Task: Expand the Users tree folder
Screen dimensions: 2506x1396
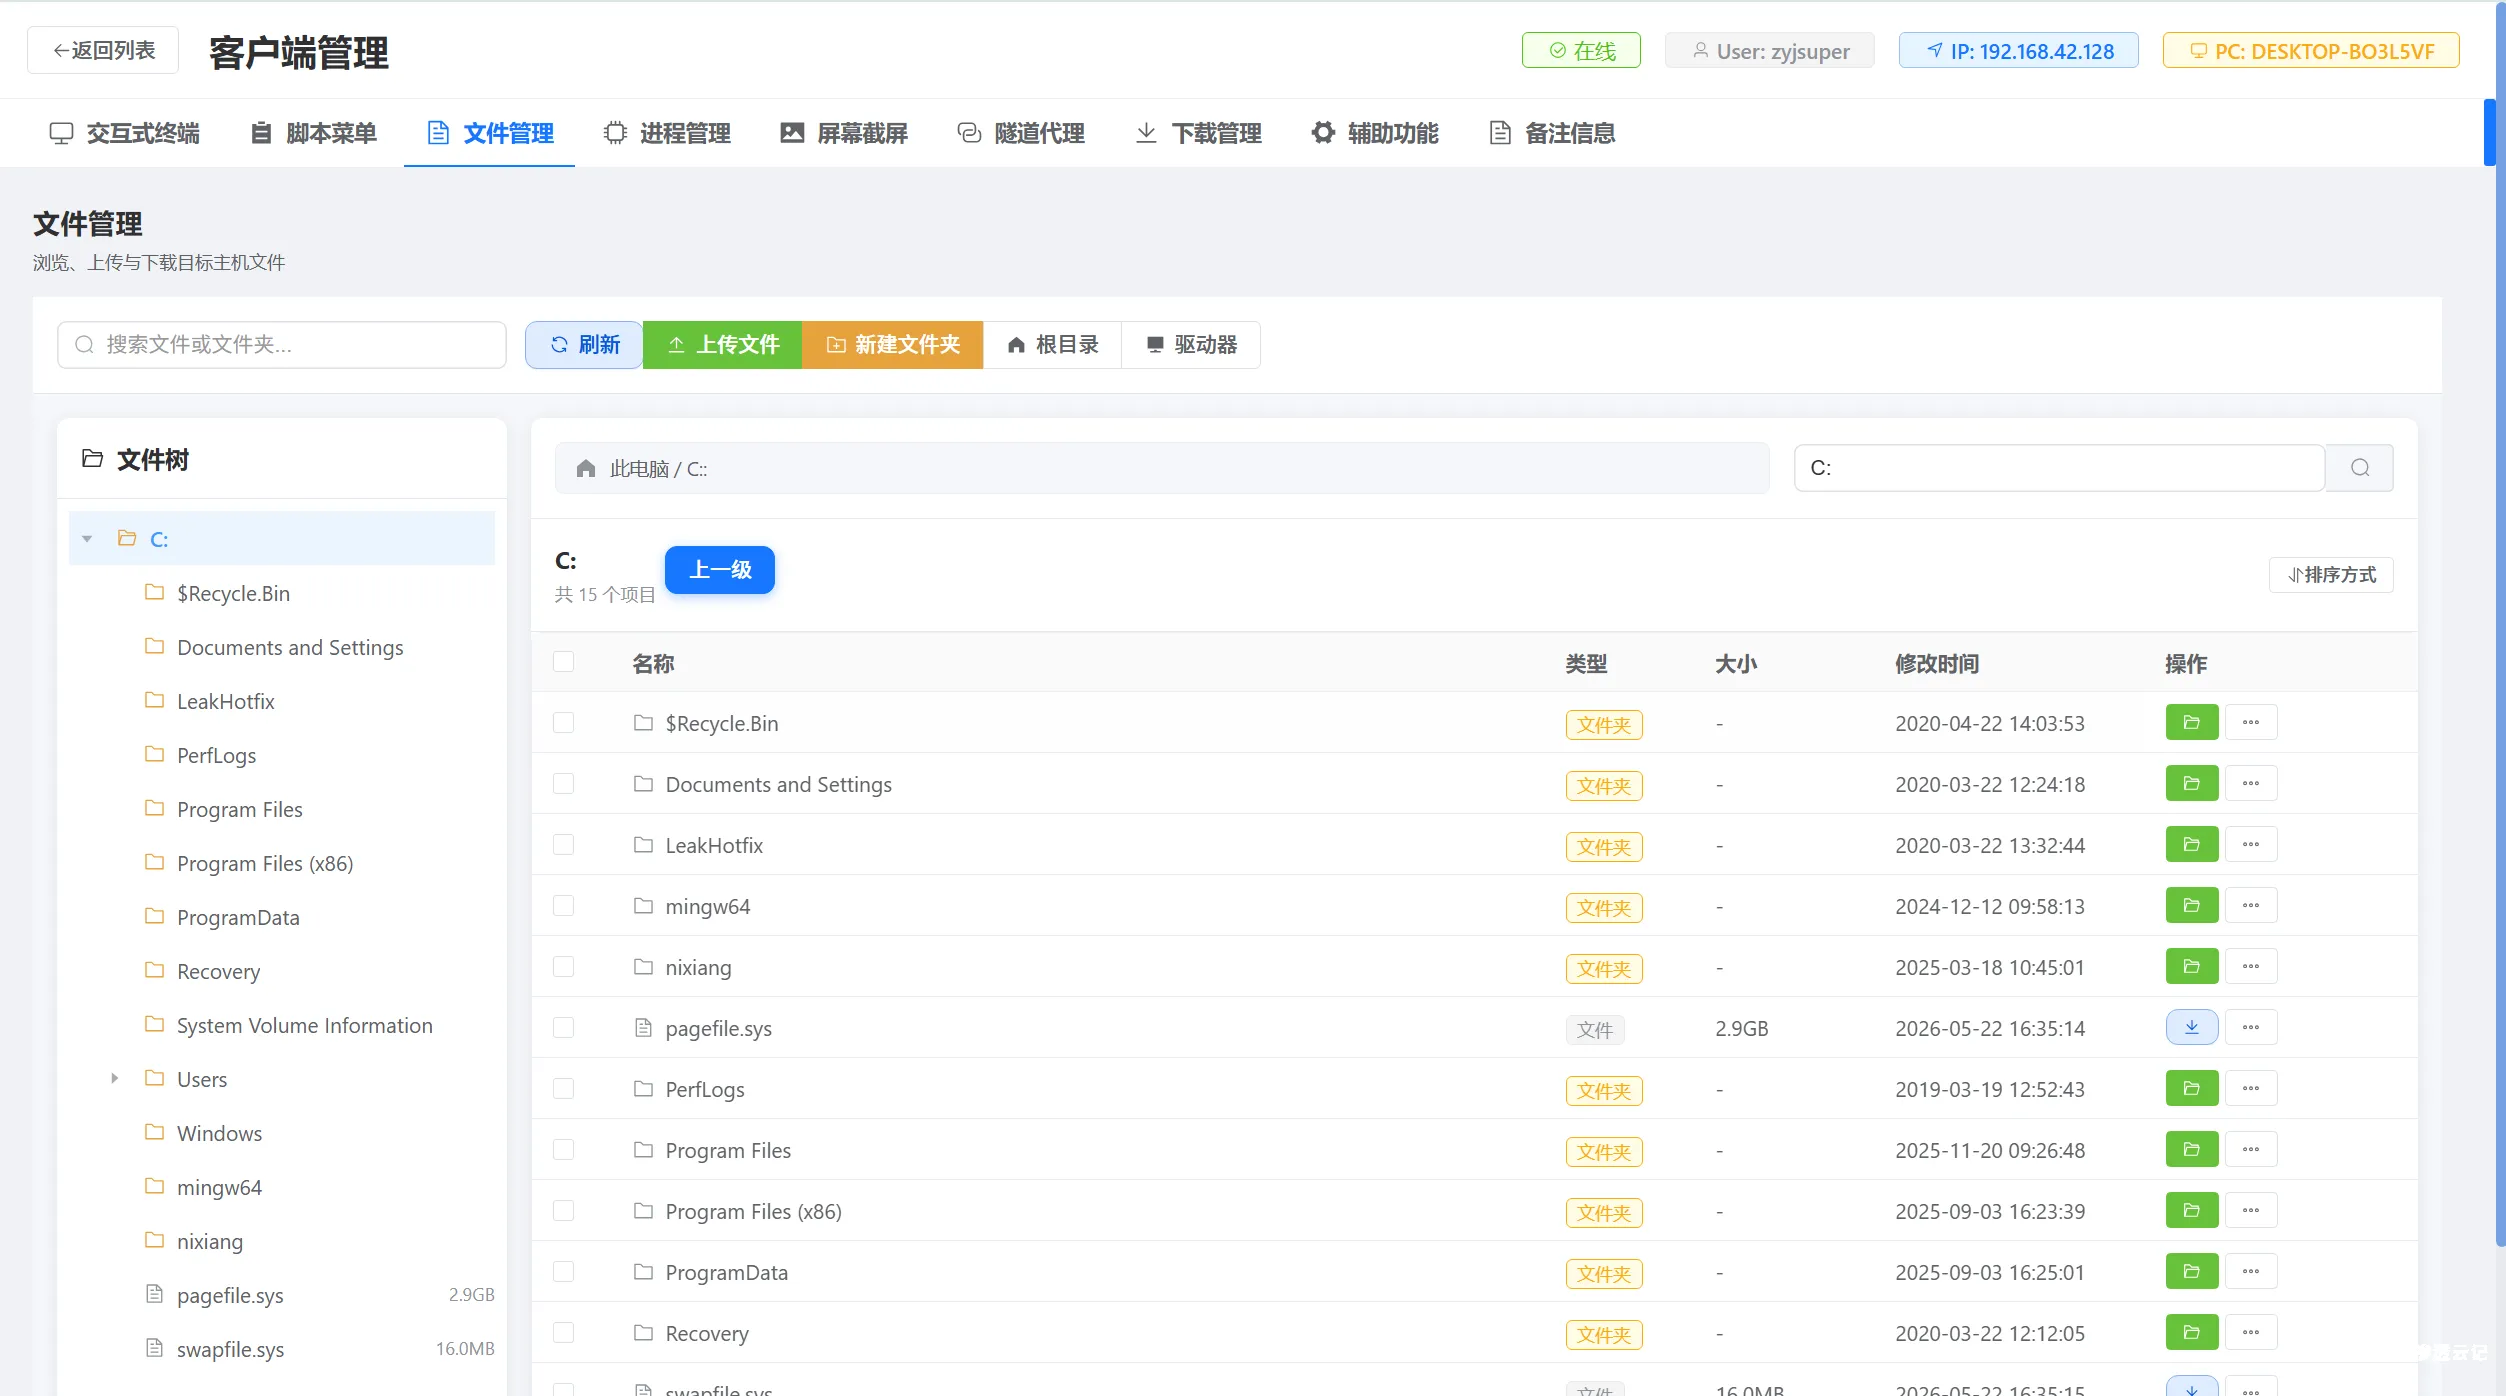Action: [114, 1078]
